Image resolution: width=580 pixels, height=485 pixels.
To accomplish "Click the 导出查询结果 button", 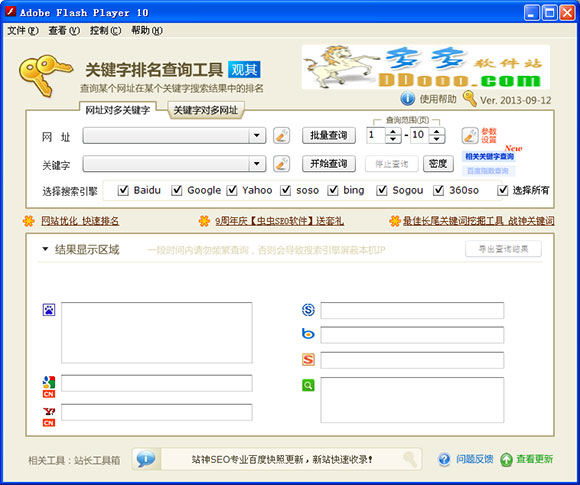I will [x=503, y=249].
